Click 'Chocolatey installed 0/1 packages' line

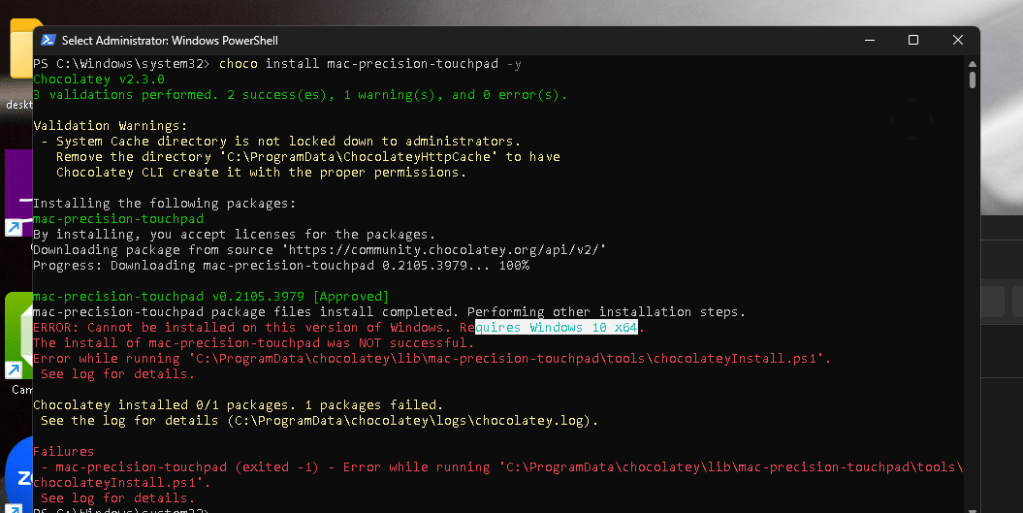238,405
